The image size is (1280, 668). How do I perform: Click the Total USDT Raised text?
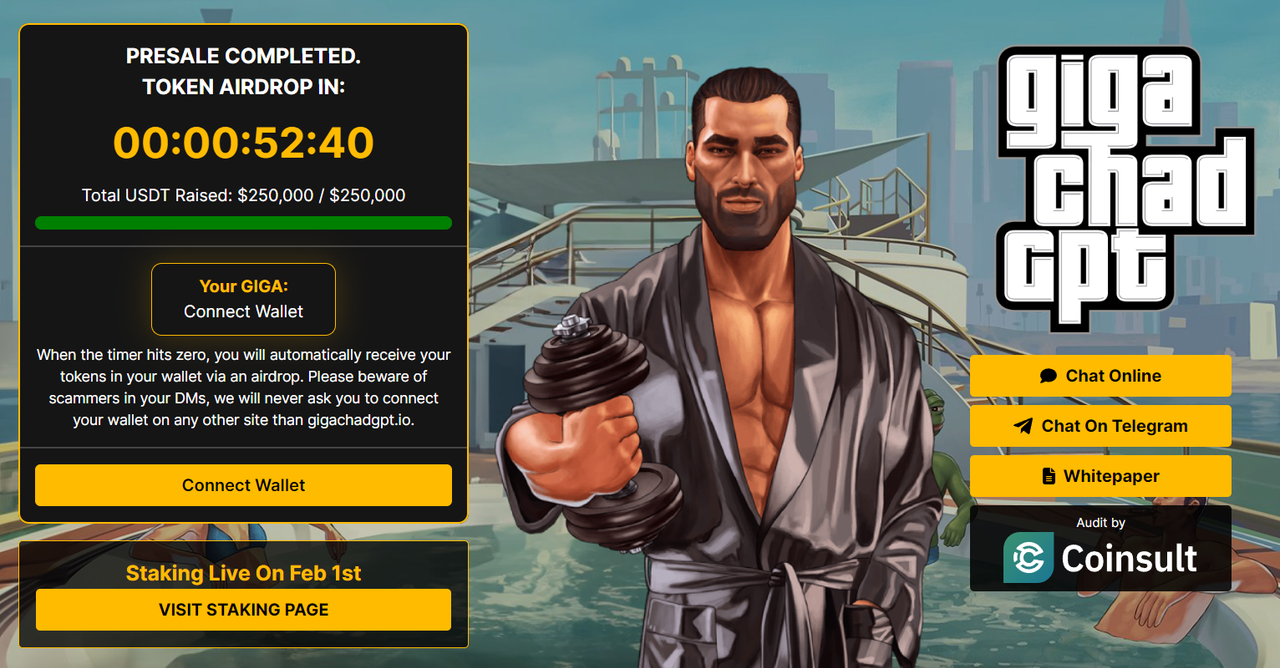point(243,195)
